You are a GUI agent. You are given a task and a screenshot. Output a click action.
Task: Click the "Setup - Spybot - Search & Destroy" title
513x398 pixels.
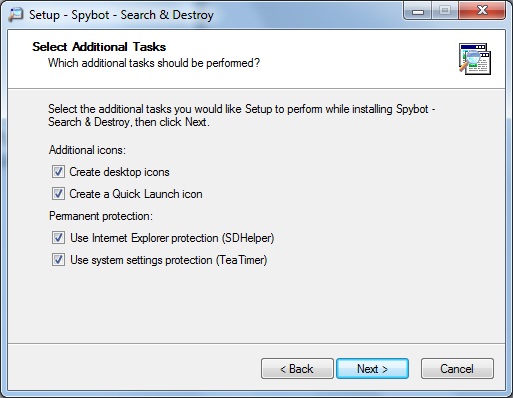click(121, 15)
